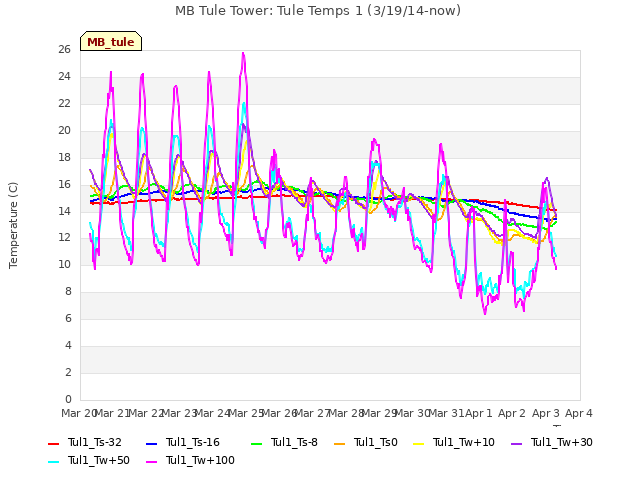
Task: Click the Mar 25 x-axis label
Action: coord(246,413)
